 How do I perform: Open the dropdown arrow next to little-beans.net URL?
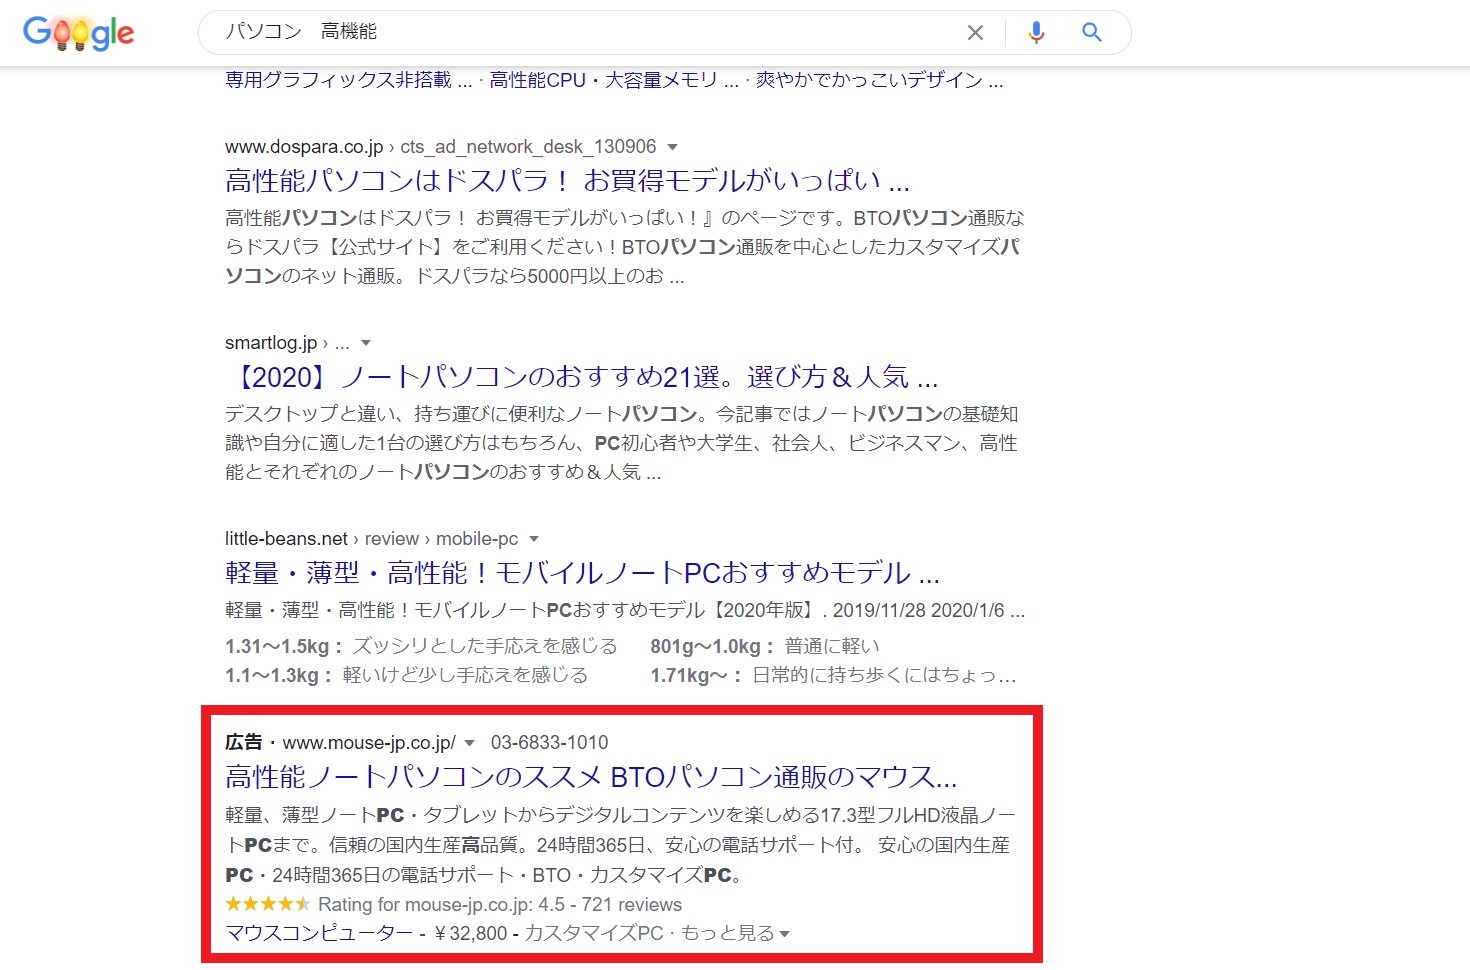[534, 539]
